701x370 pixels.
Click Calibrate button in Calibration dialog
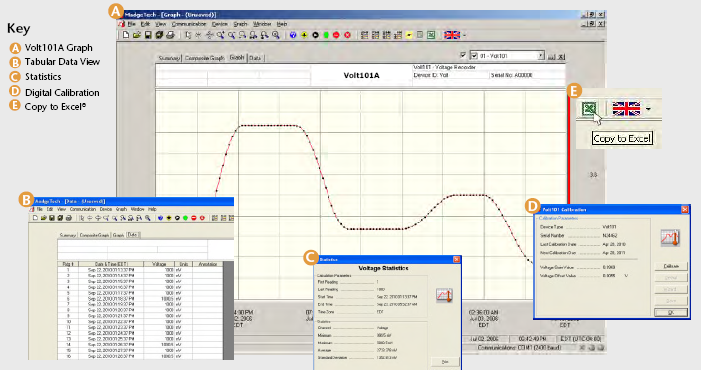(x=671, y=266)
